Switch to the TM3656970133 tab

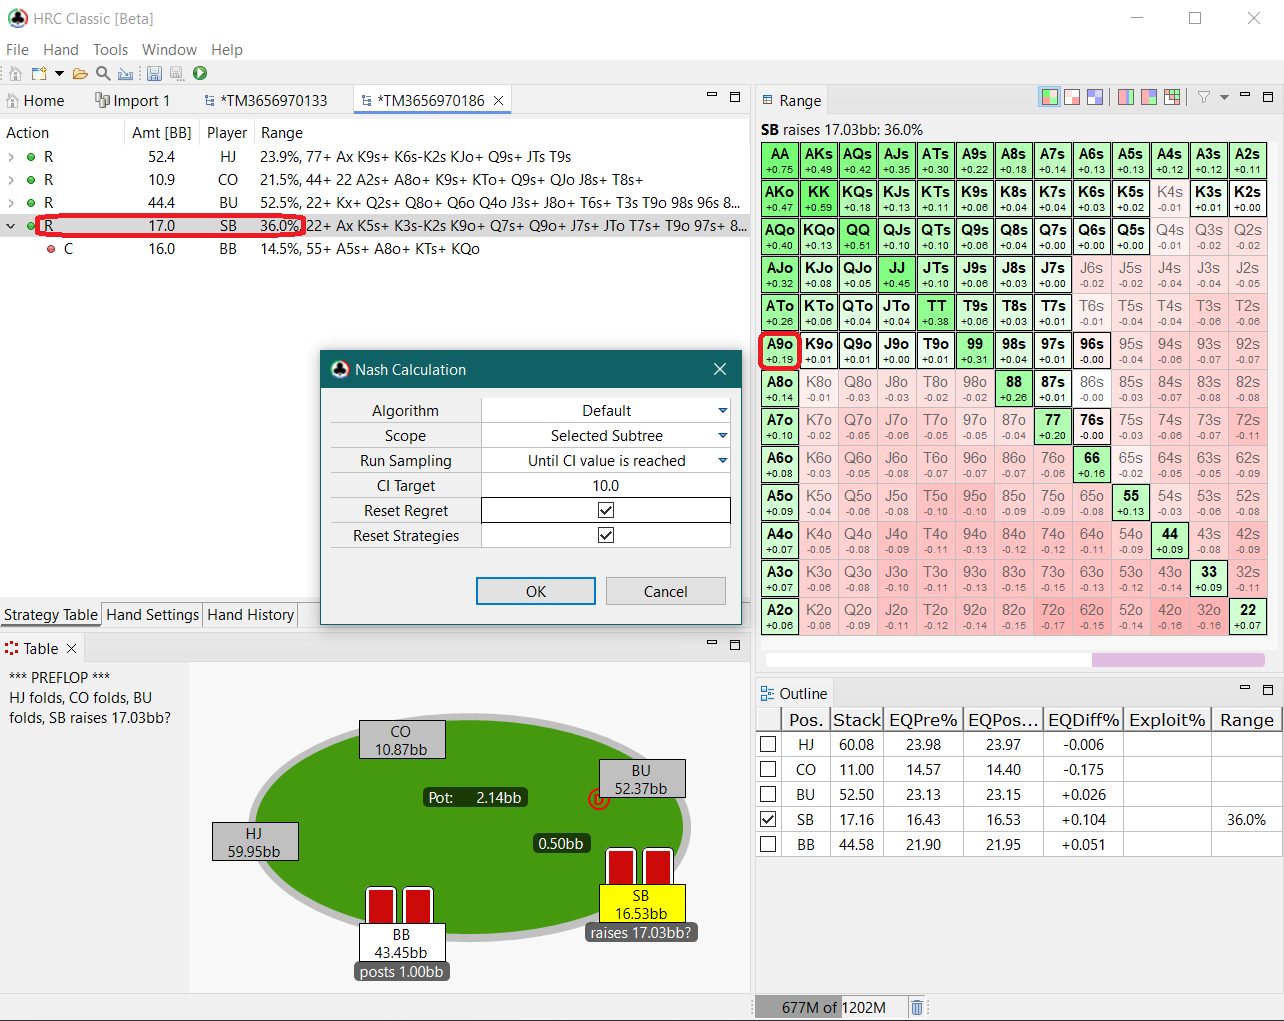coord(265,100)
